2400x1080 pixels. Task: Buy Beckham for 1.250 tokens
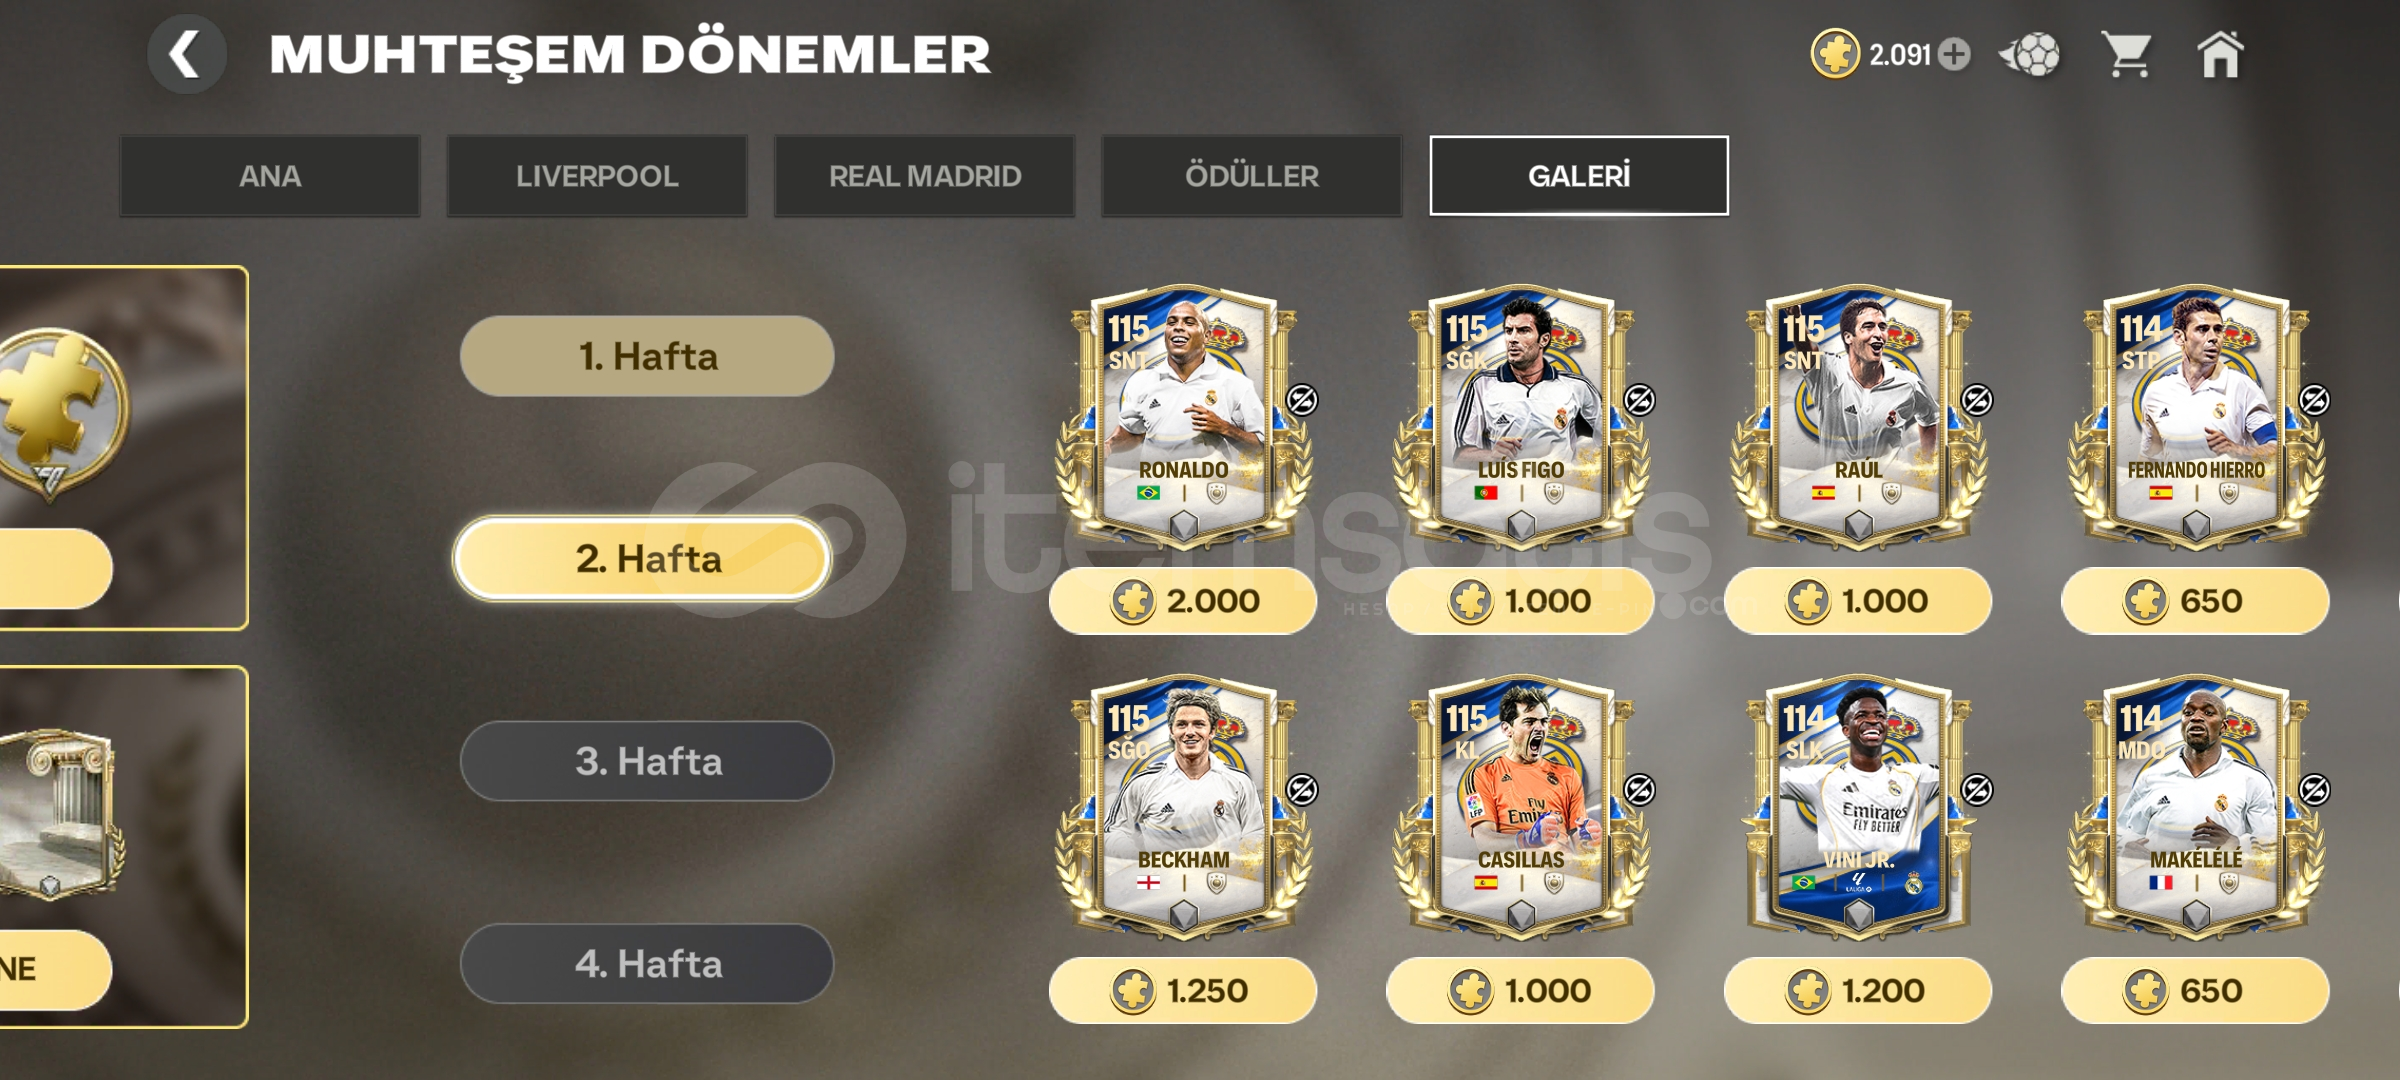pyautogui.click(x=1183, y=991)
